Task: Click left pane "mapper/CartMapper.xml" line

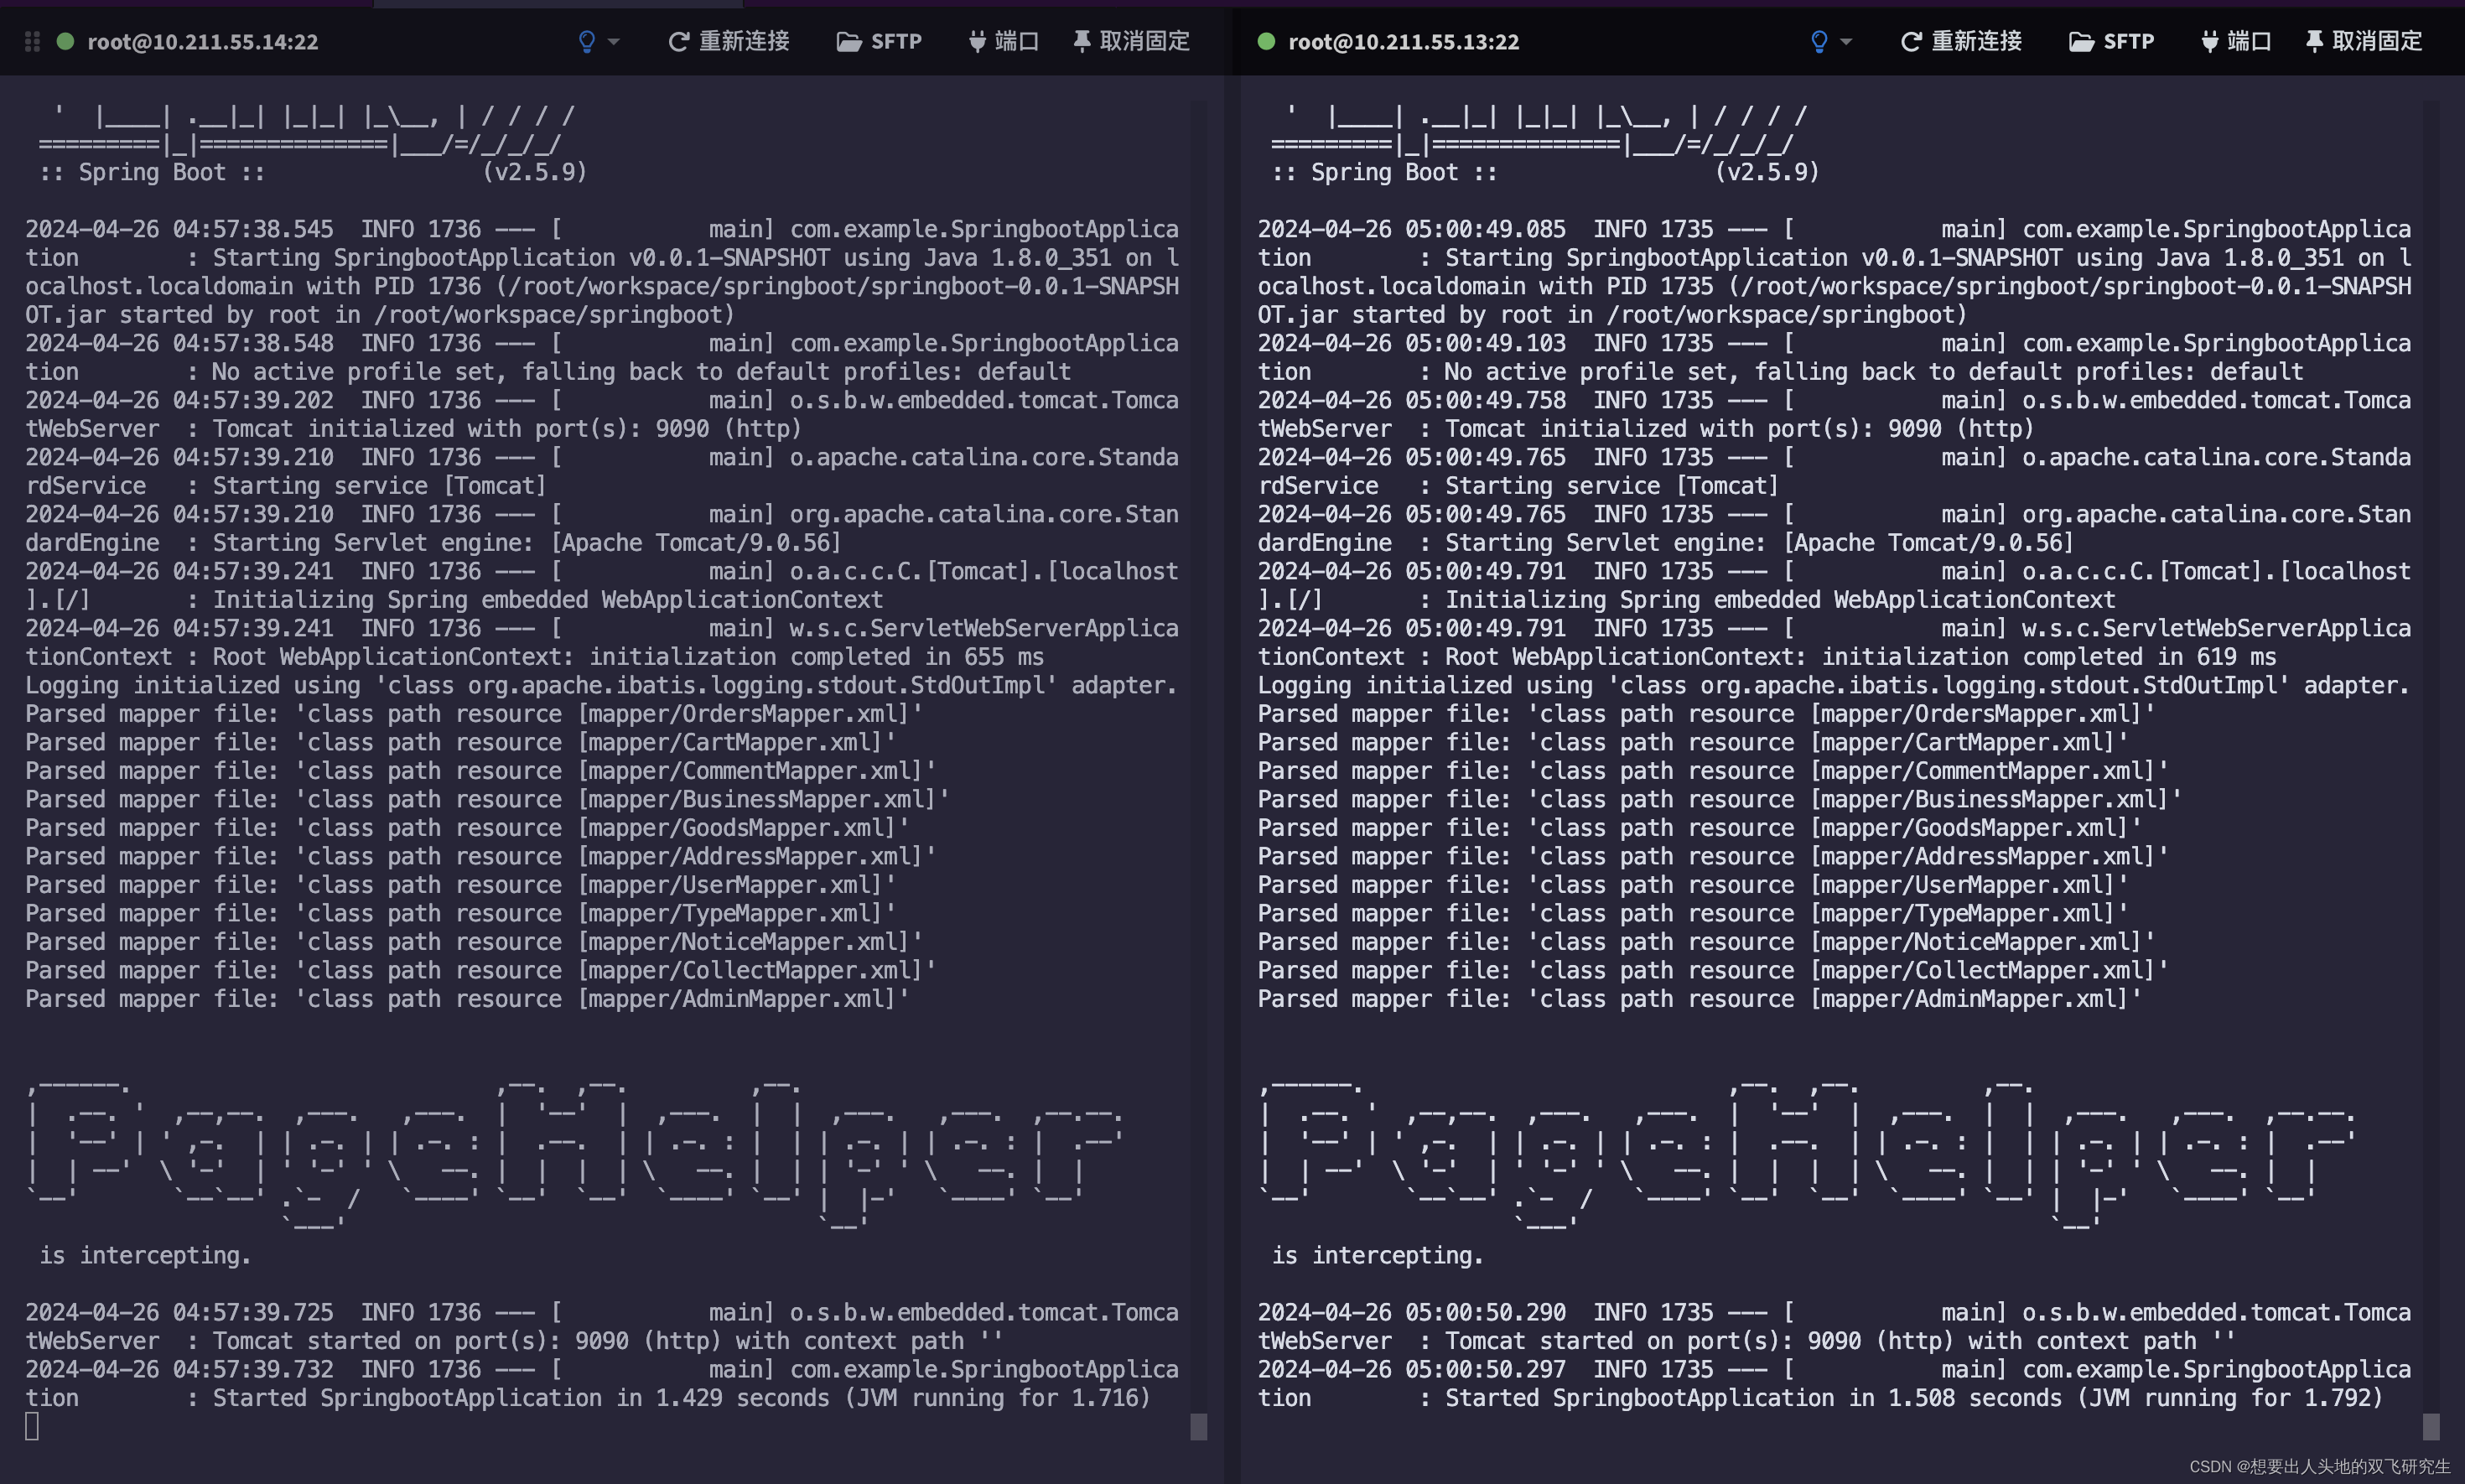Action: (461, 742)
